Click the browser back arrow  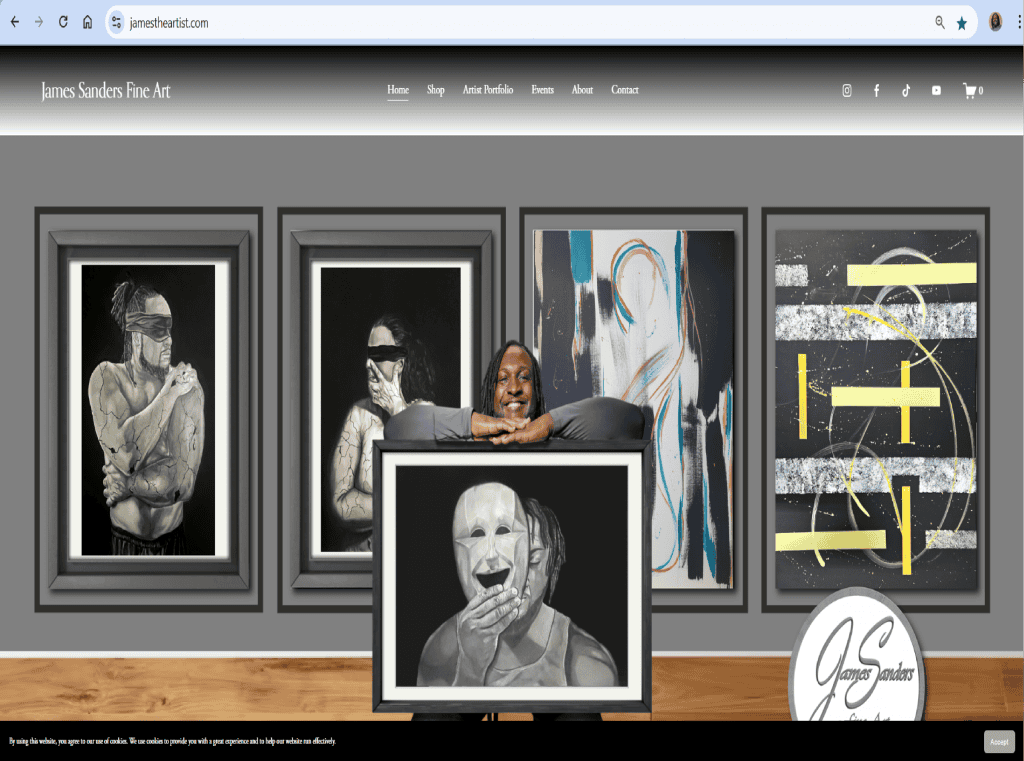14,22
